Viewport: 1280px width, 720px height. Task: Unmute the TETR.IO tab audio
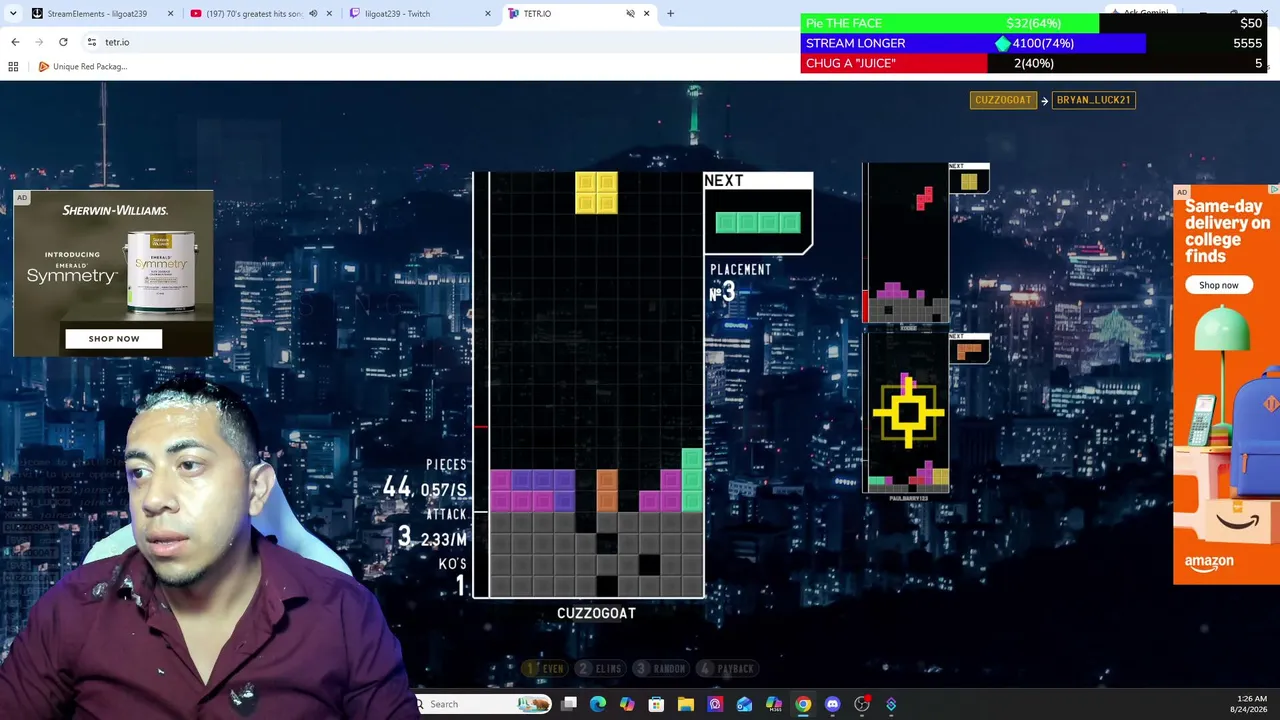(630, 13)
